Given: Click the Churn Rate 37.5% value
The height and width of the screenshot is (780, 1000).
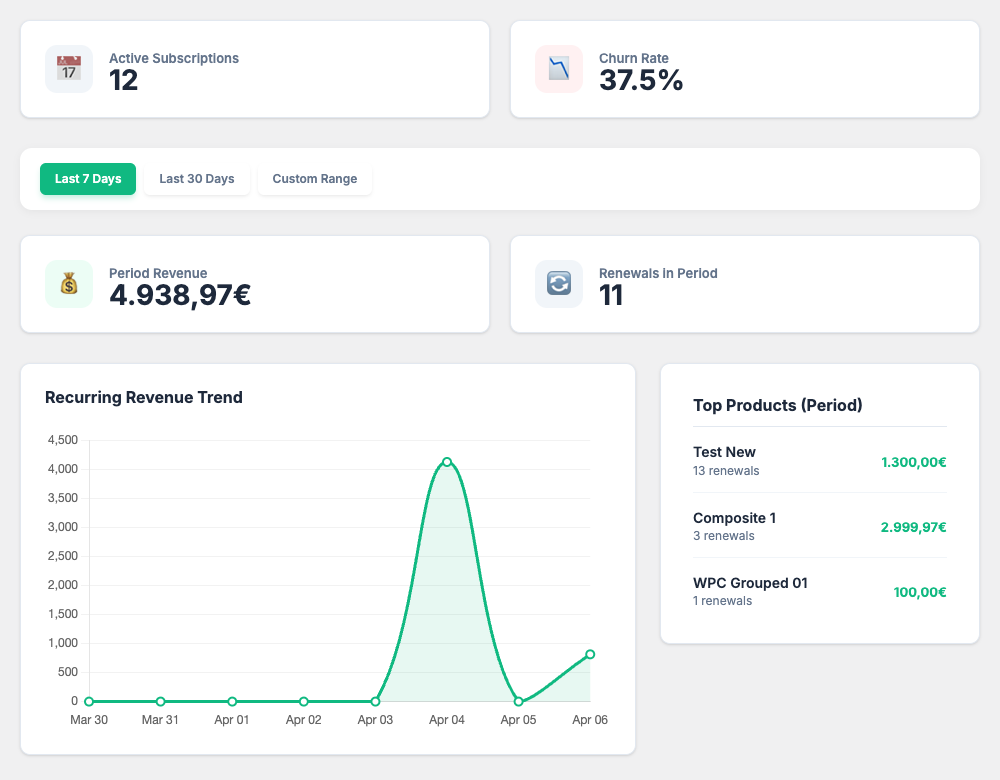Looking at the screenshot, I should coord(641,80).
